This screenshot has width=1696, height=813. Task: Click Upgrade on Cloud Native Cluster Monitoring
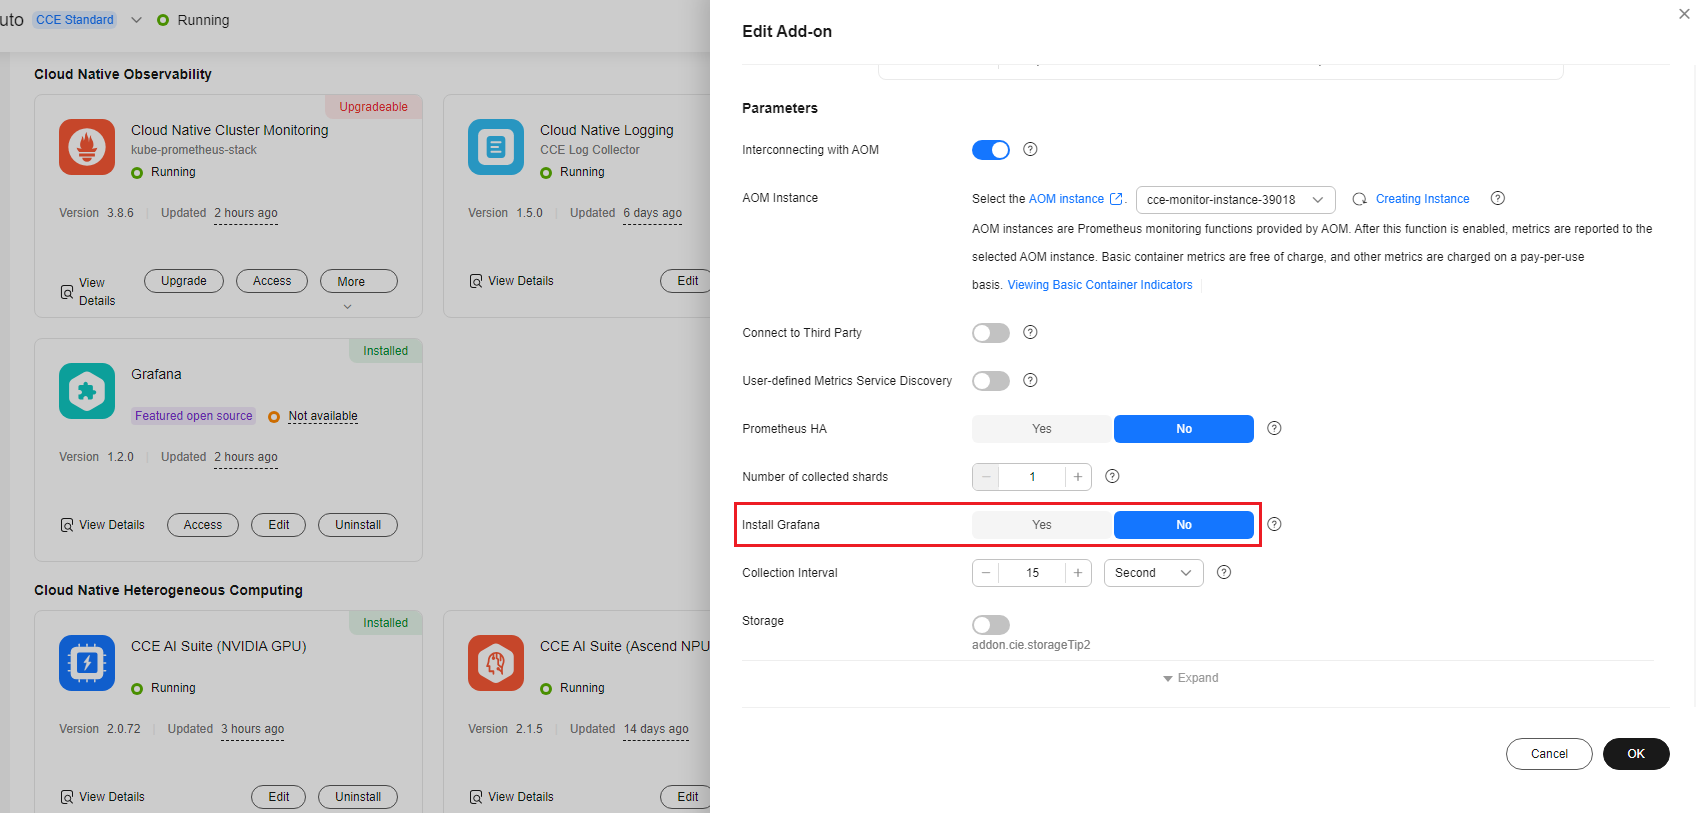pyautogui.click(x=184, y=281)
